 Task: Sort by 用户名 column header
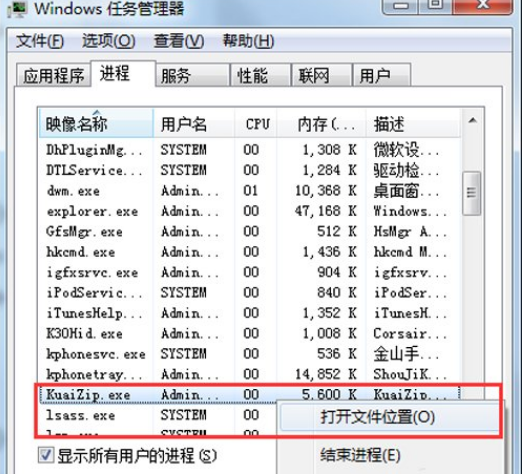(x=194, y=124)
